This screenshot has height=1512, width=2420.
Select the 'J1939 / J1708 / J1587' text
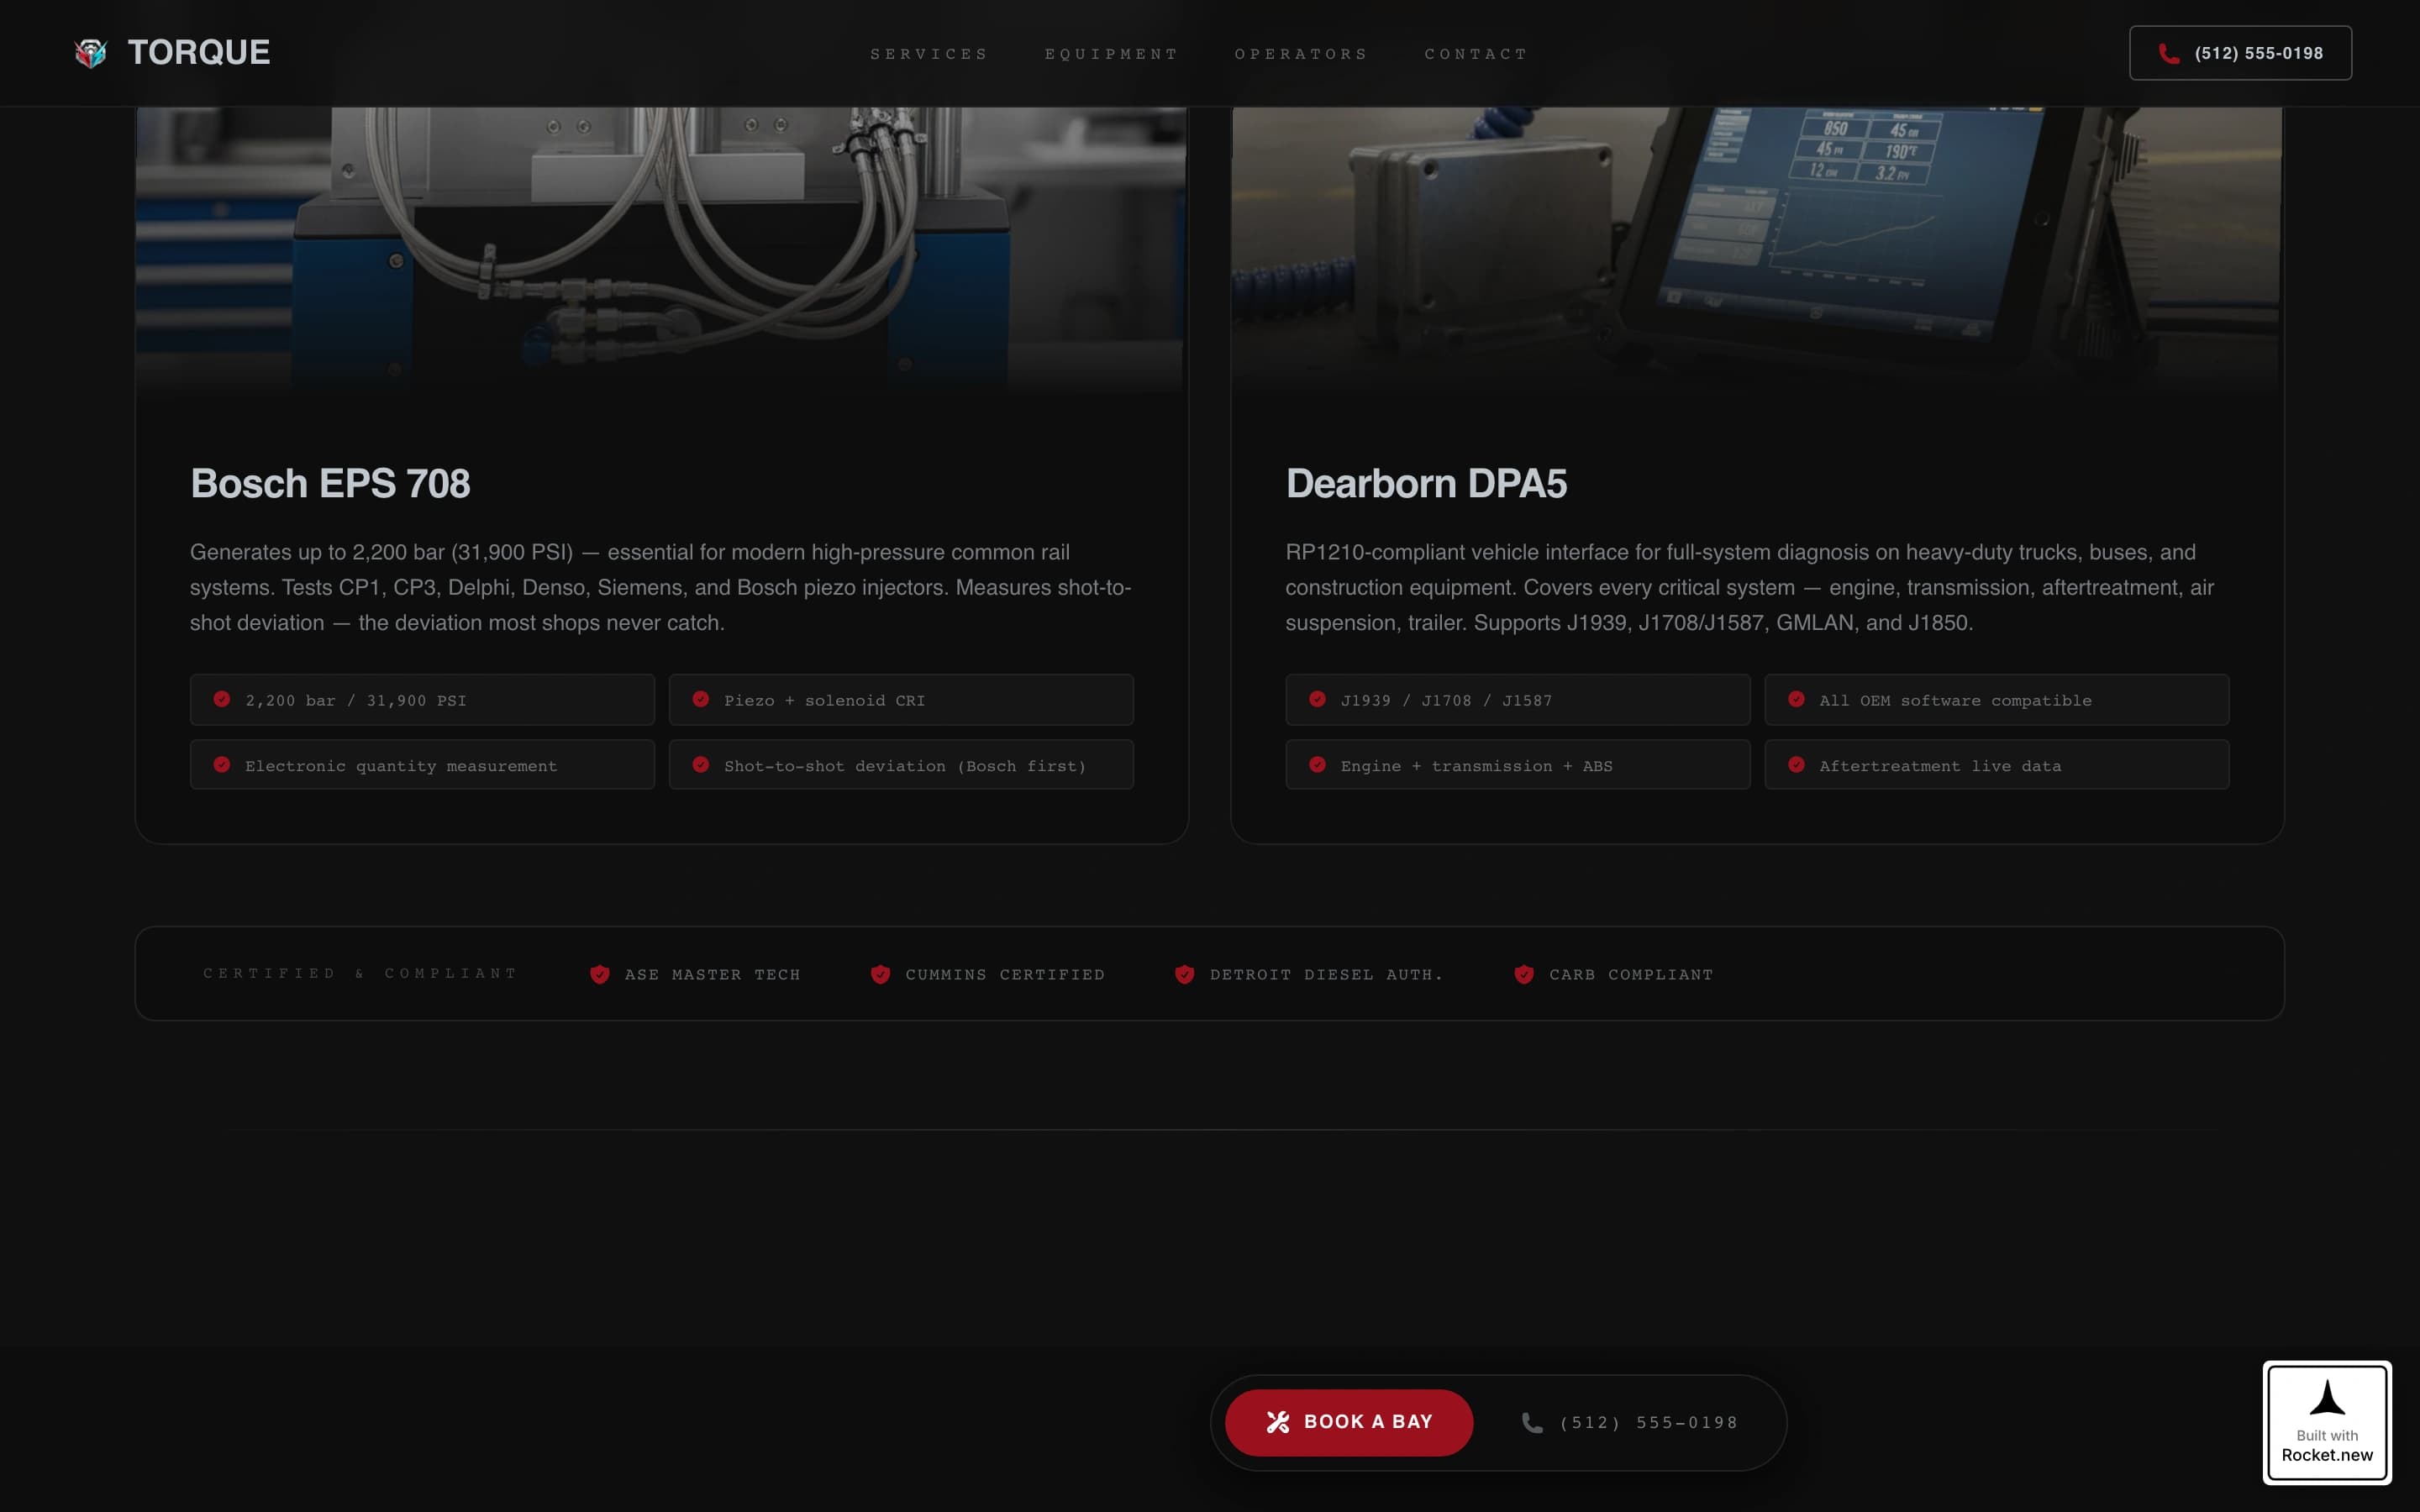[1447, 701]
